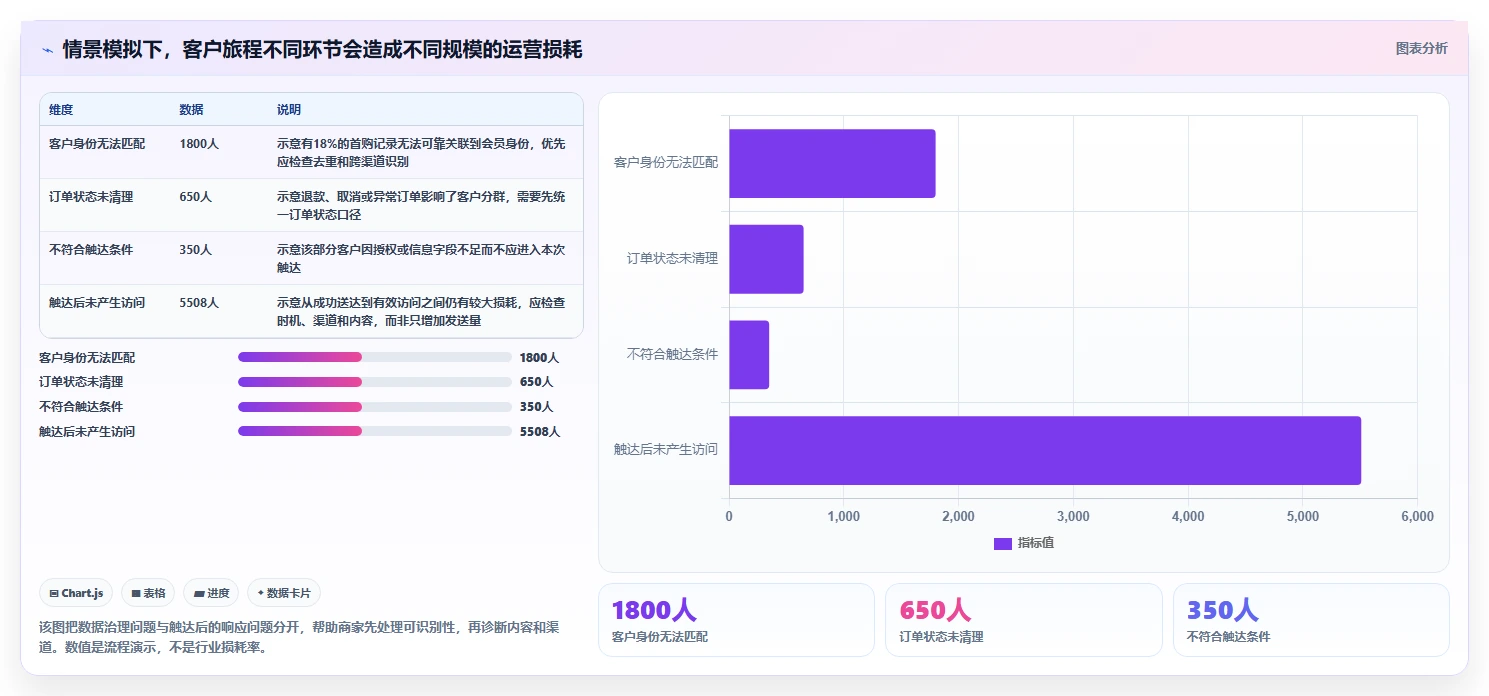The width and height of the screenshot is (1489, 696).
Task: Click table cell 订单状态未清理
Action: click(x=91, y=197)
